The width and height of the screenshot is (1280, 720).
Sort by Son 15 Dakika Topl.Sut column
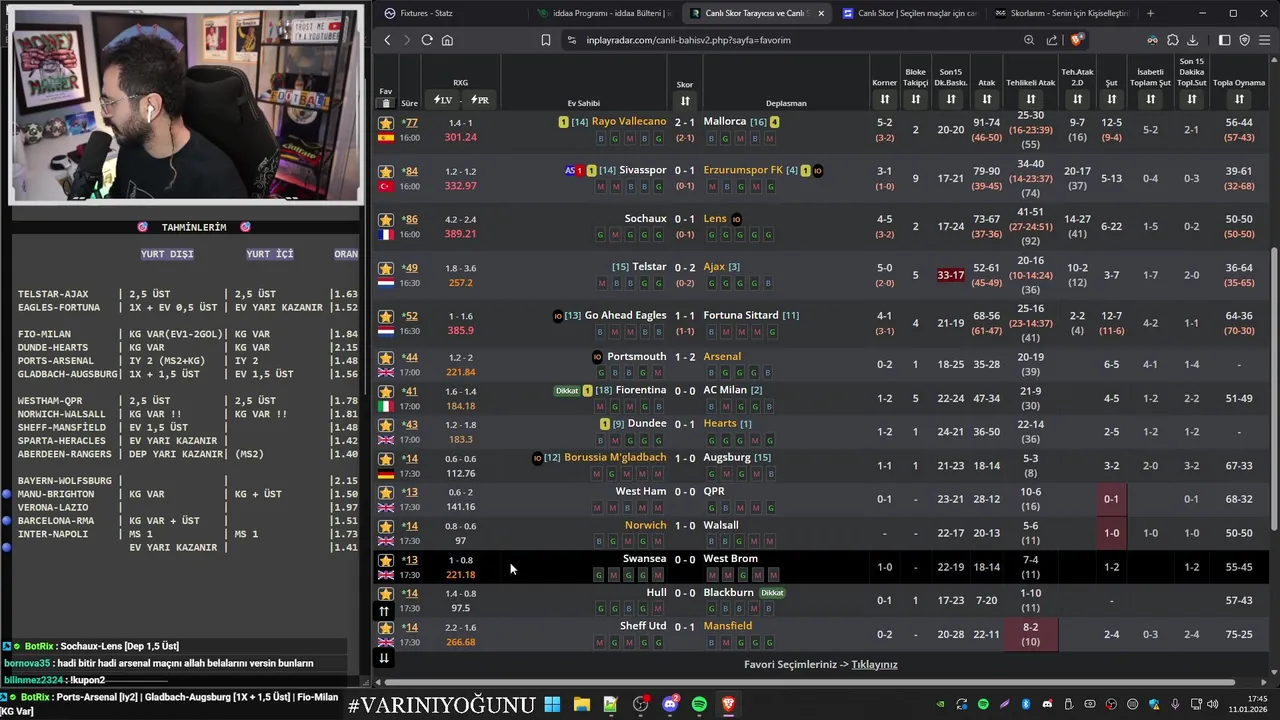coord(1191,99)
